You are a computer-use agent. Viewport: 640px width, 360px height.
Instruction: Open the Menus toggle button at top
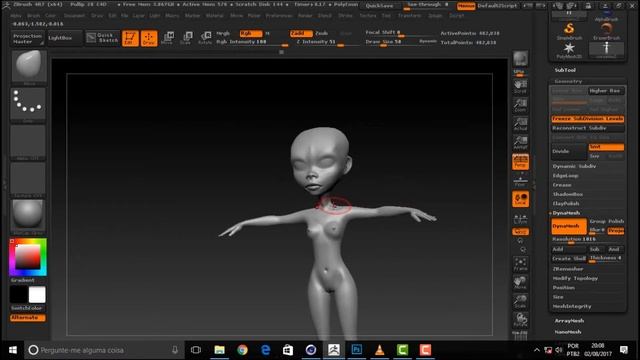(x=466, y=6)
